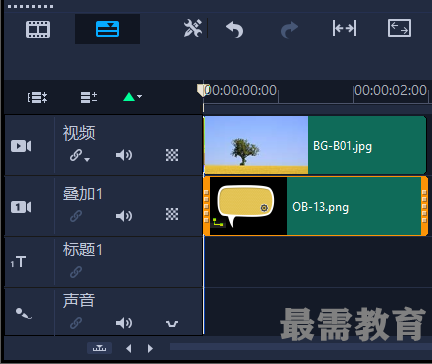Click the BG-B01.jpg clip name
432x364 pixels.
coord(342,146)
